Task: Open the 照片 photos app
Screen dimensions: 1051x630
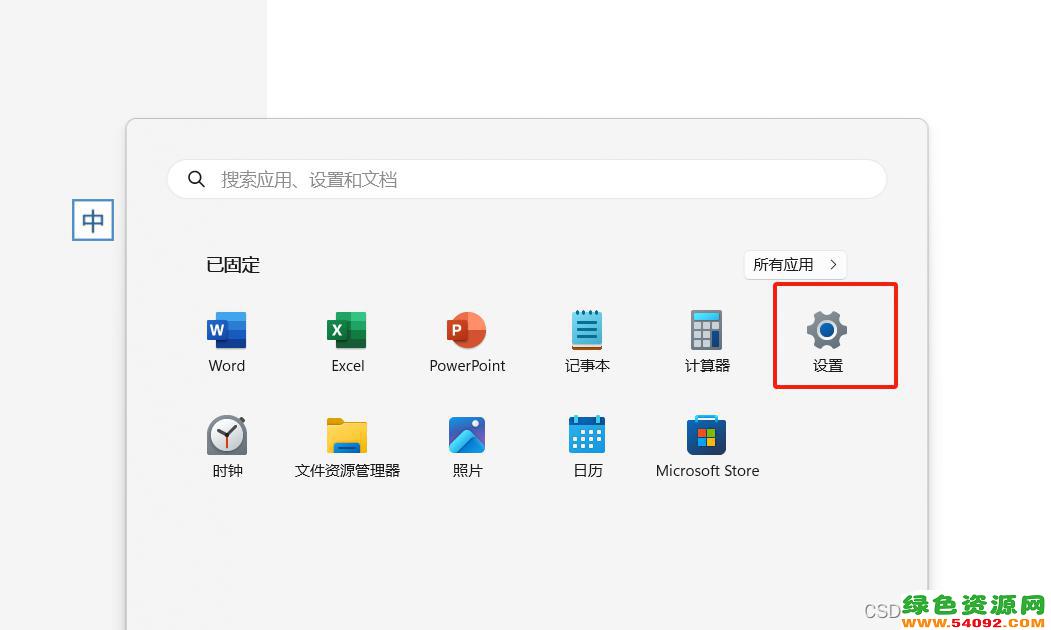Action: 467,435
